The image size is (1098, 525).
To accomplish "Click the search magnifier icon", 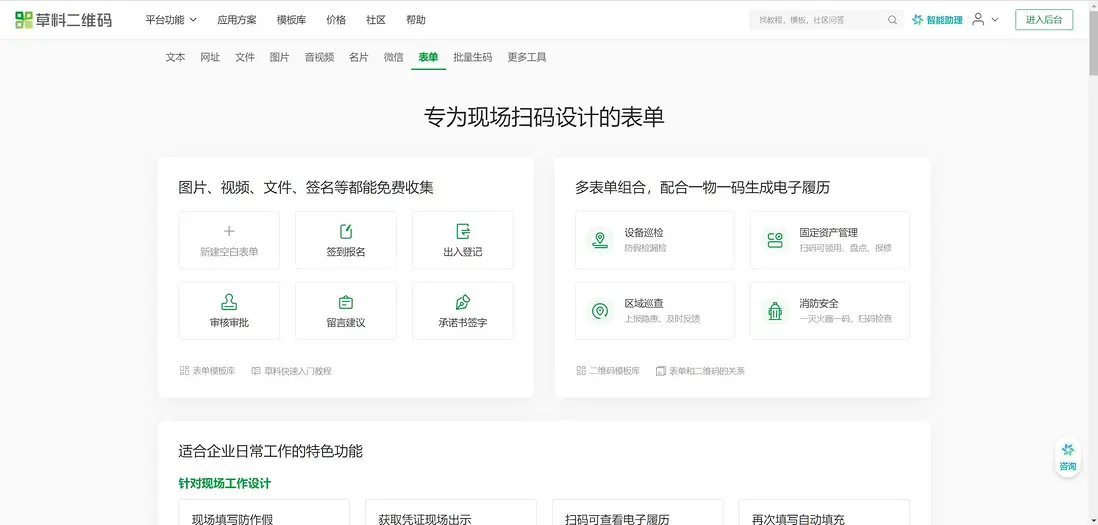I will pyautogui.click(x=892, y=20).
